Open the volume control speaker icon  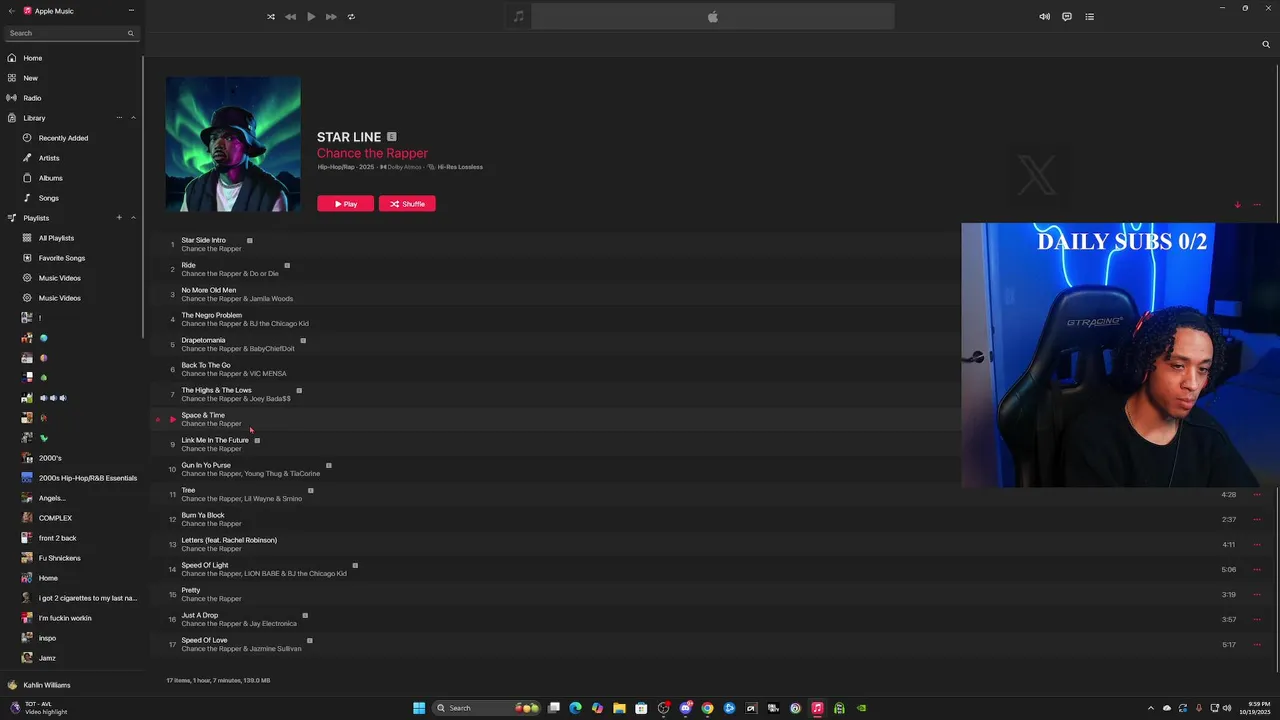coord(1045,17)
